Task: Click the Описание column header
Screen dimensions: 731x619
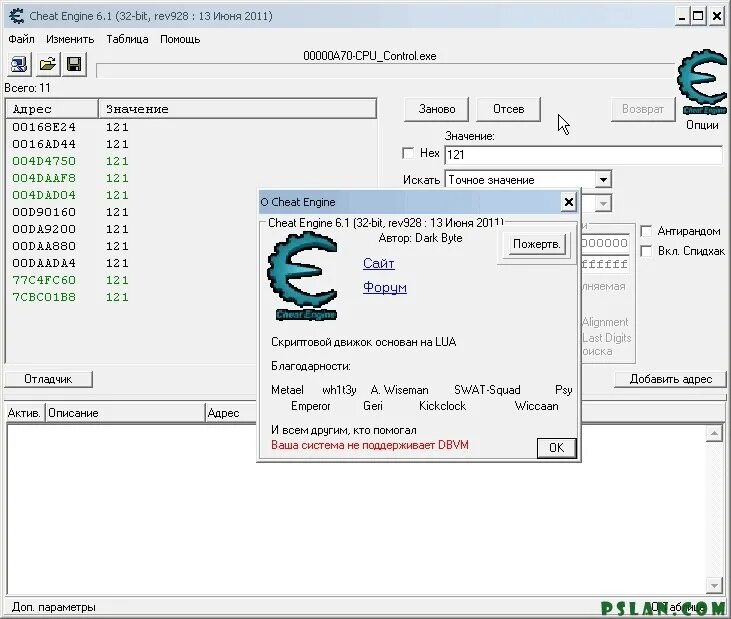Action: (x=125, y=413)
